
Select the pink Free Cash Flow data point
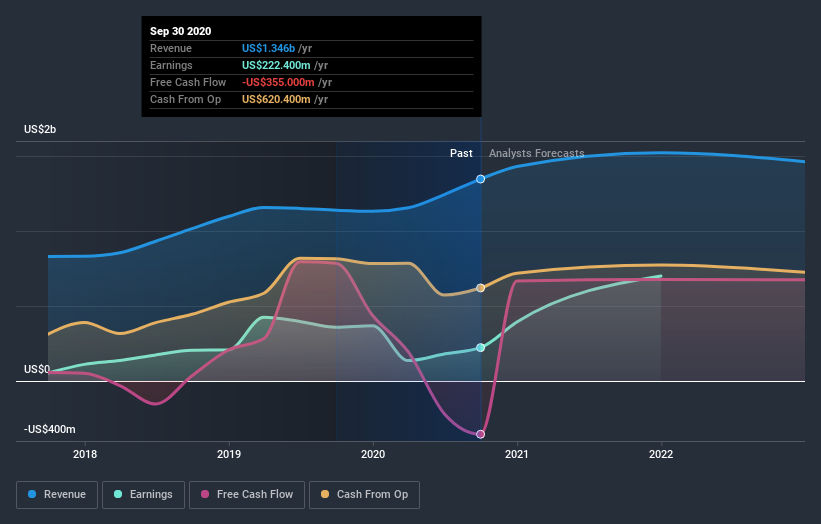click(x=480, y=434)
